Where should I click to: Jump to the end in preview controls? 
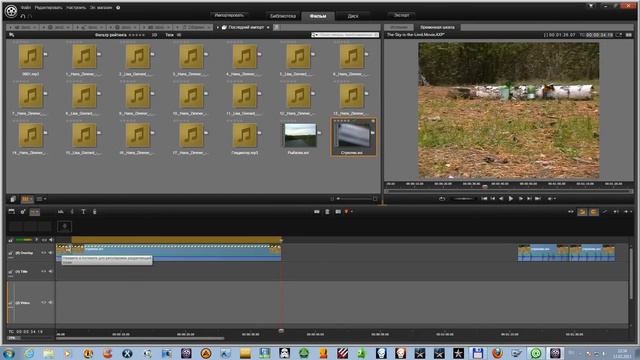[x=538, y=199]
